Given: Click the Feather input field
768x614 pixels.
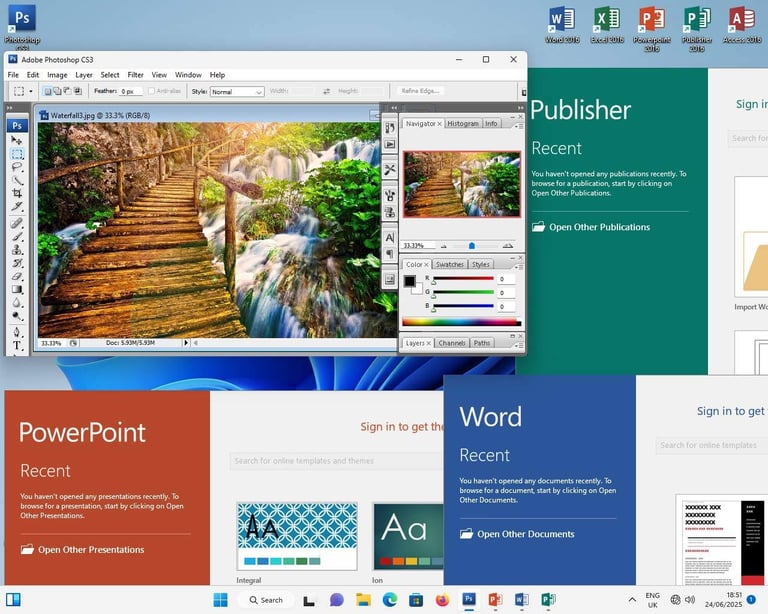Looking at the screenshot, I should [x=131, y=92].
